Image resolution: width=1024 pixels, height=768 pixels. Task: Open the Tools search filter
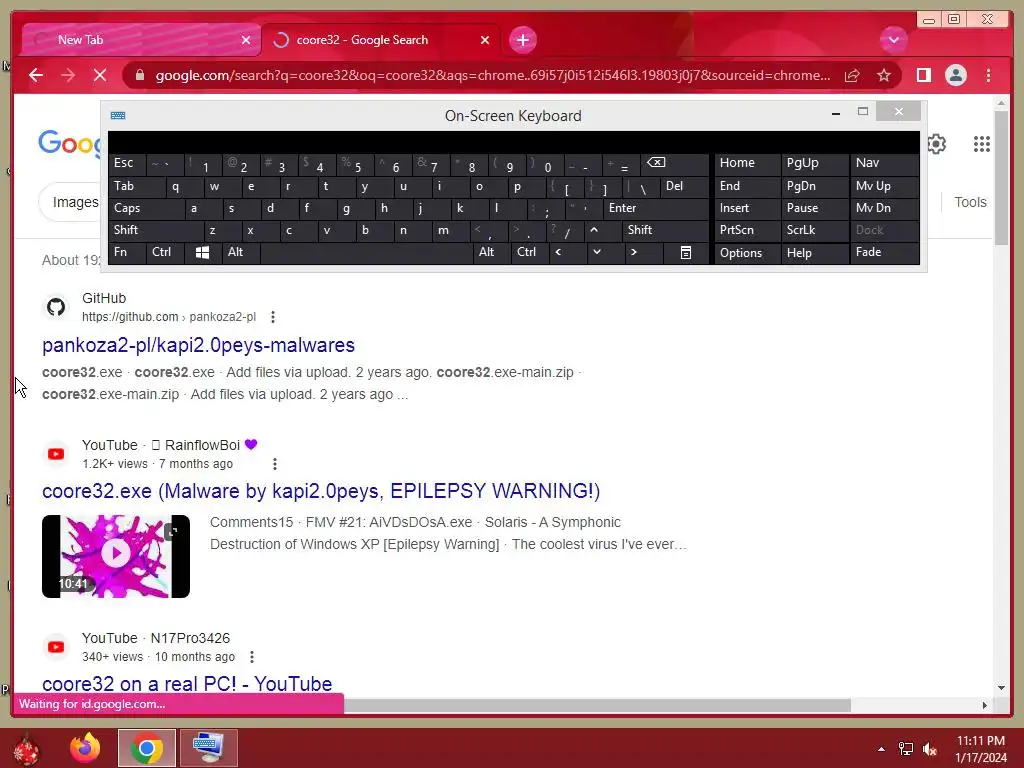point(970,202)
